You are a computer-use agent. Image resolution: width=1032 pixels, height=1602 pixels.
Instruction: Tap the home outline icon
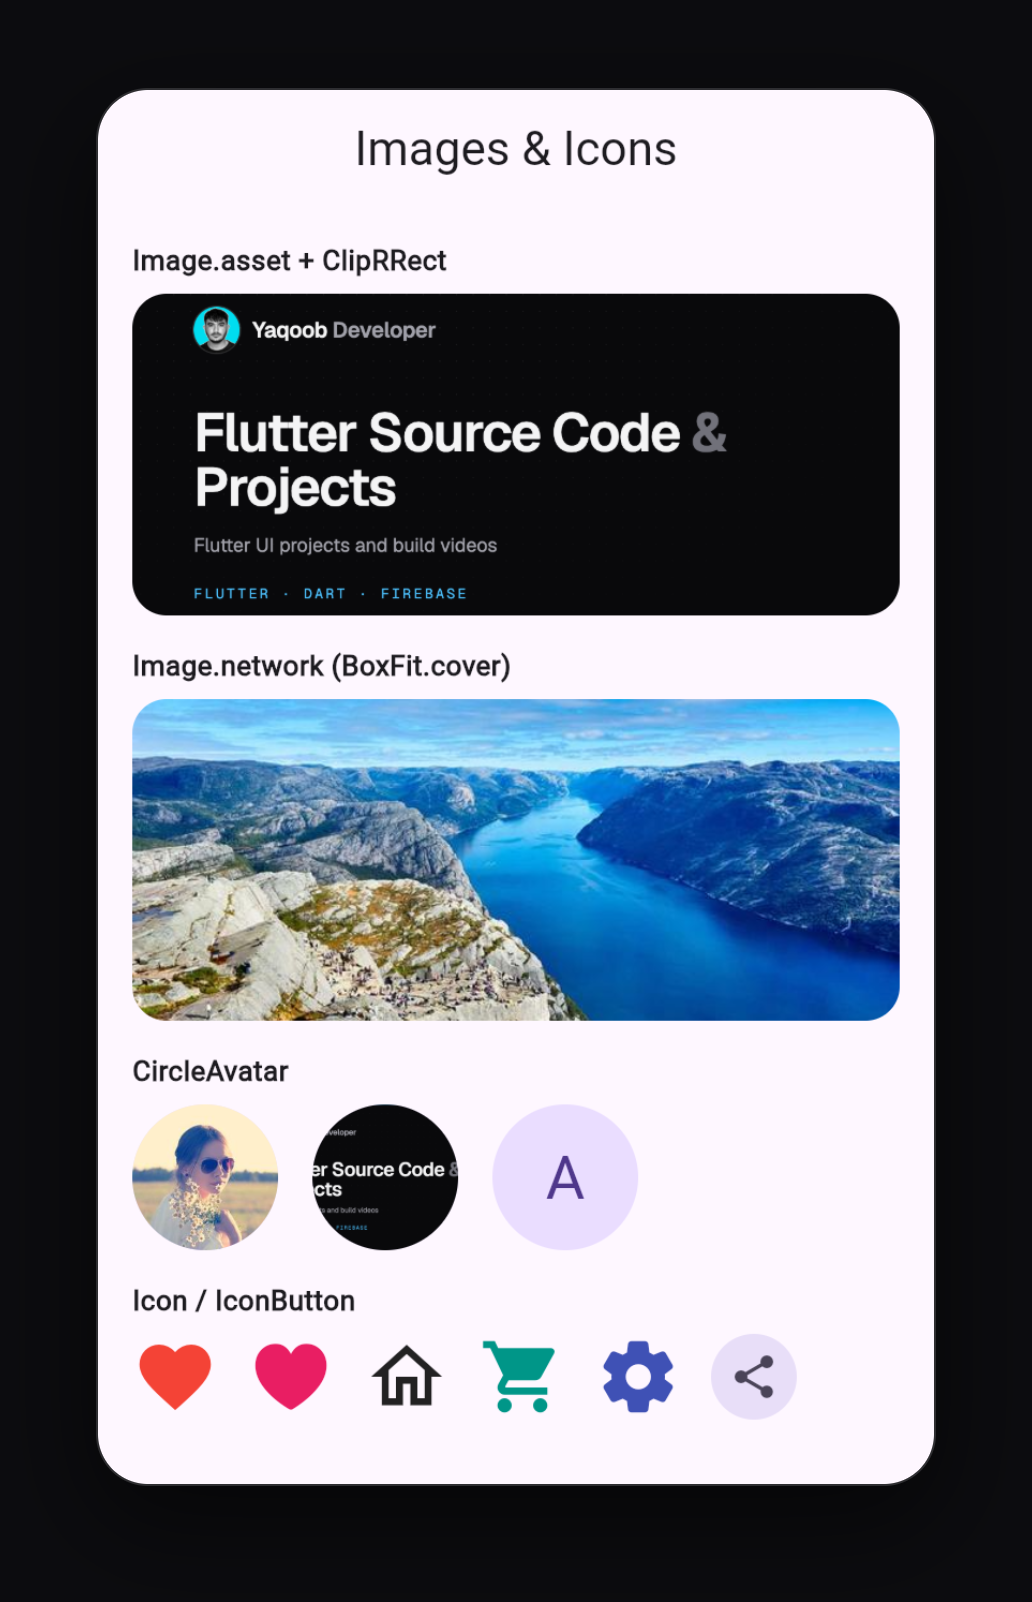(x=407, y=1377)
